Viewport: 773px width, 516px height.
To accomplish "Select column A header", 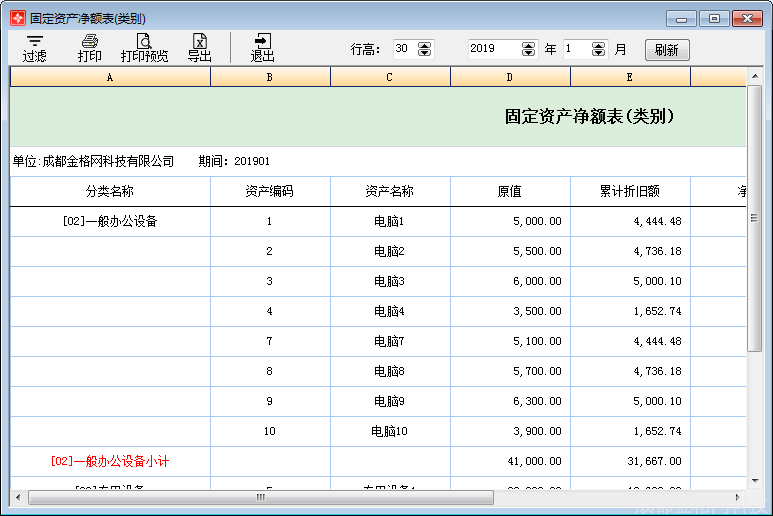I will 110,77.
